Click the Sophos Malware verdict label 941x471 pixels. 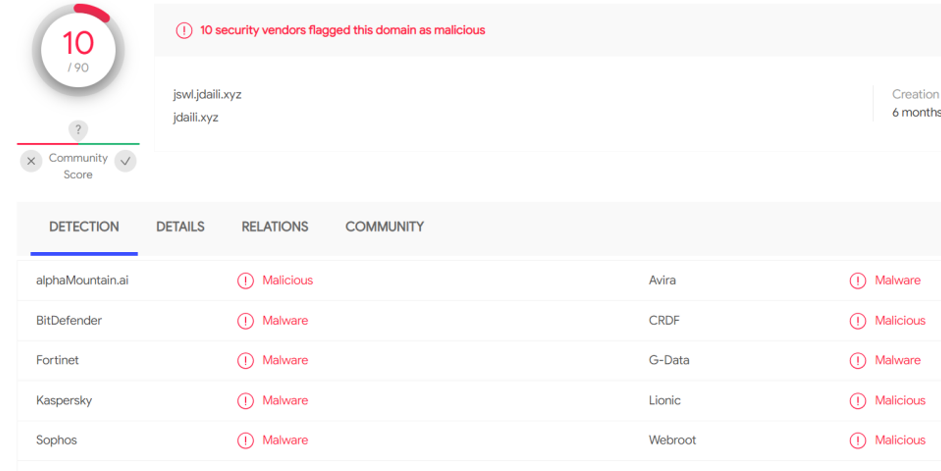(x=285, y=440)
